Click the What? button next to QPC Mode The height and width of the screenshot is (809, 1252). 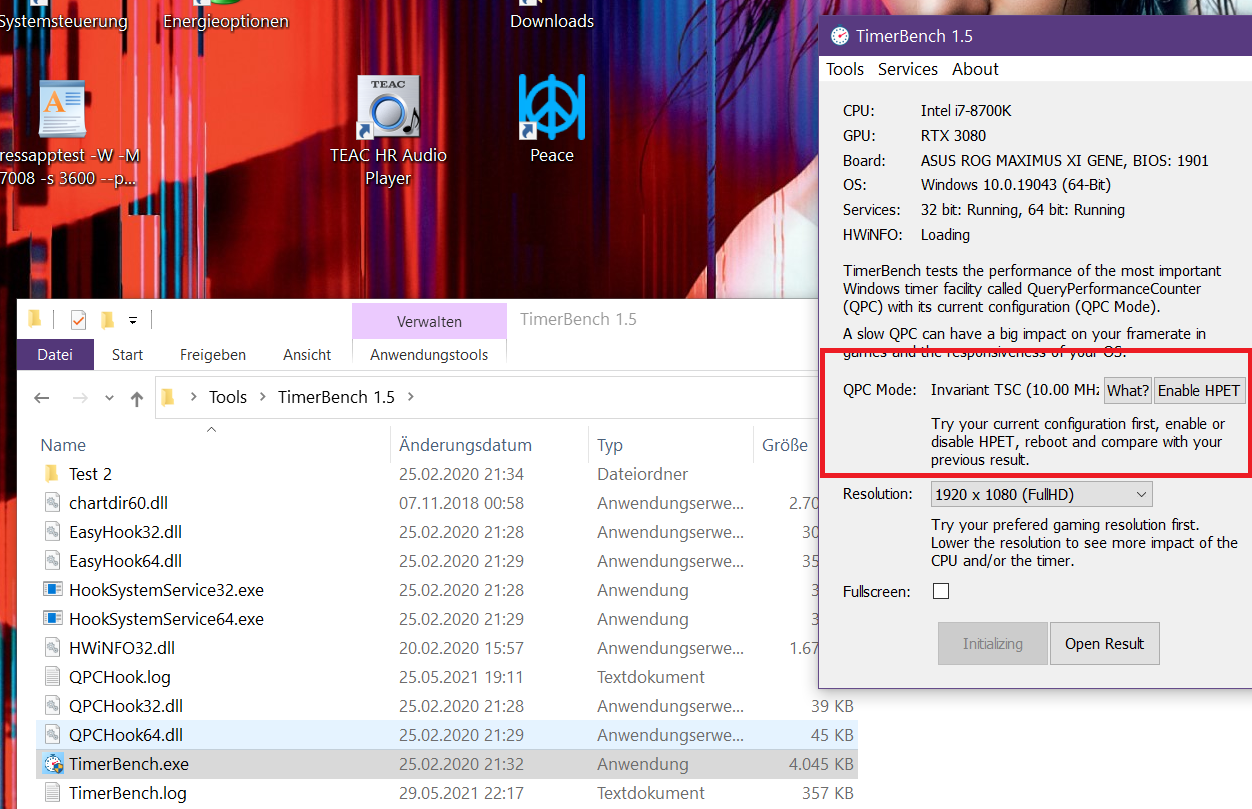pos(1128,390)
